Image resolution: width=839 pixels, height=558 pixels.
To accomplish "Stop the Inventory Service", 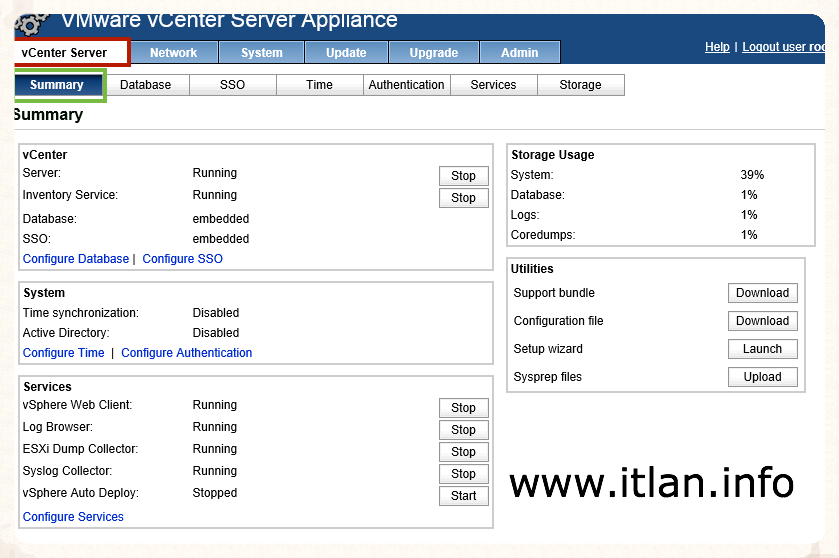I will [463, 198].
